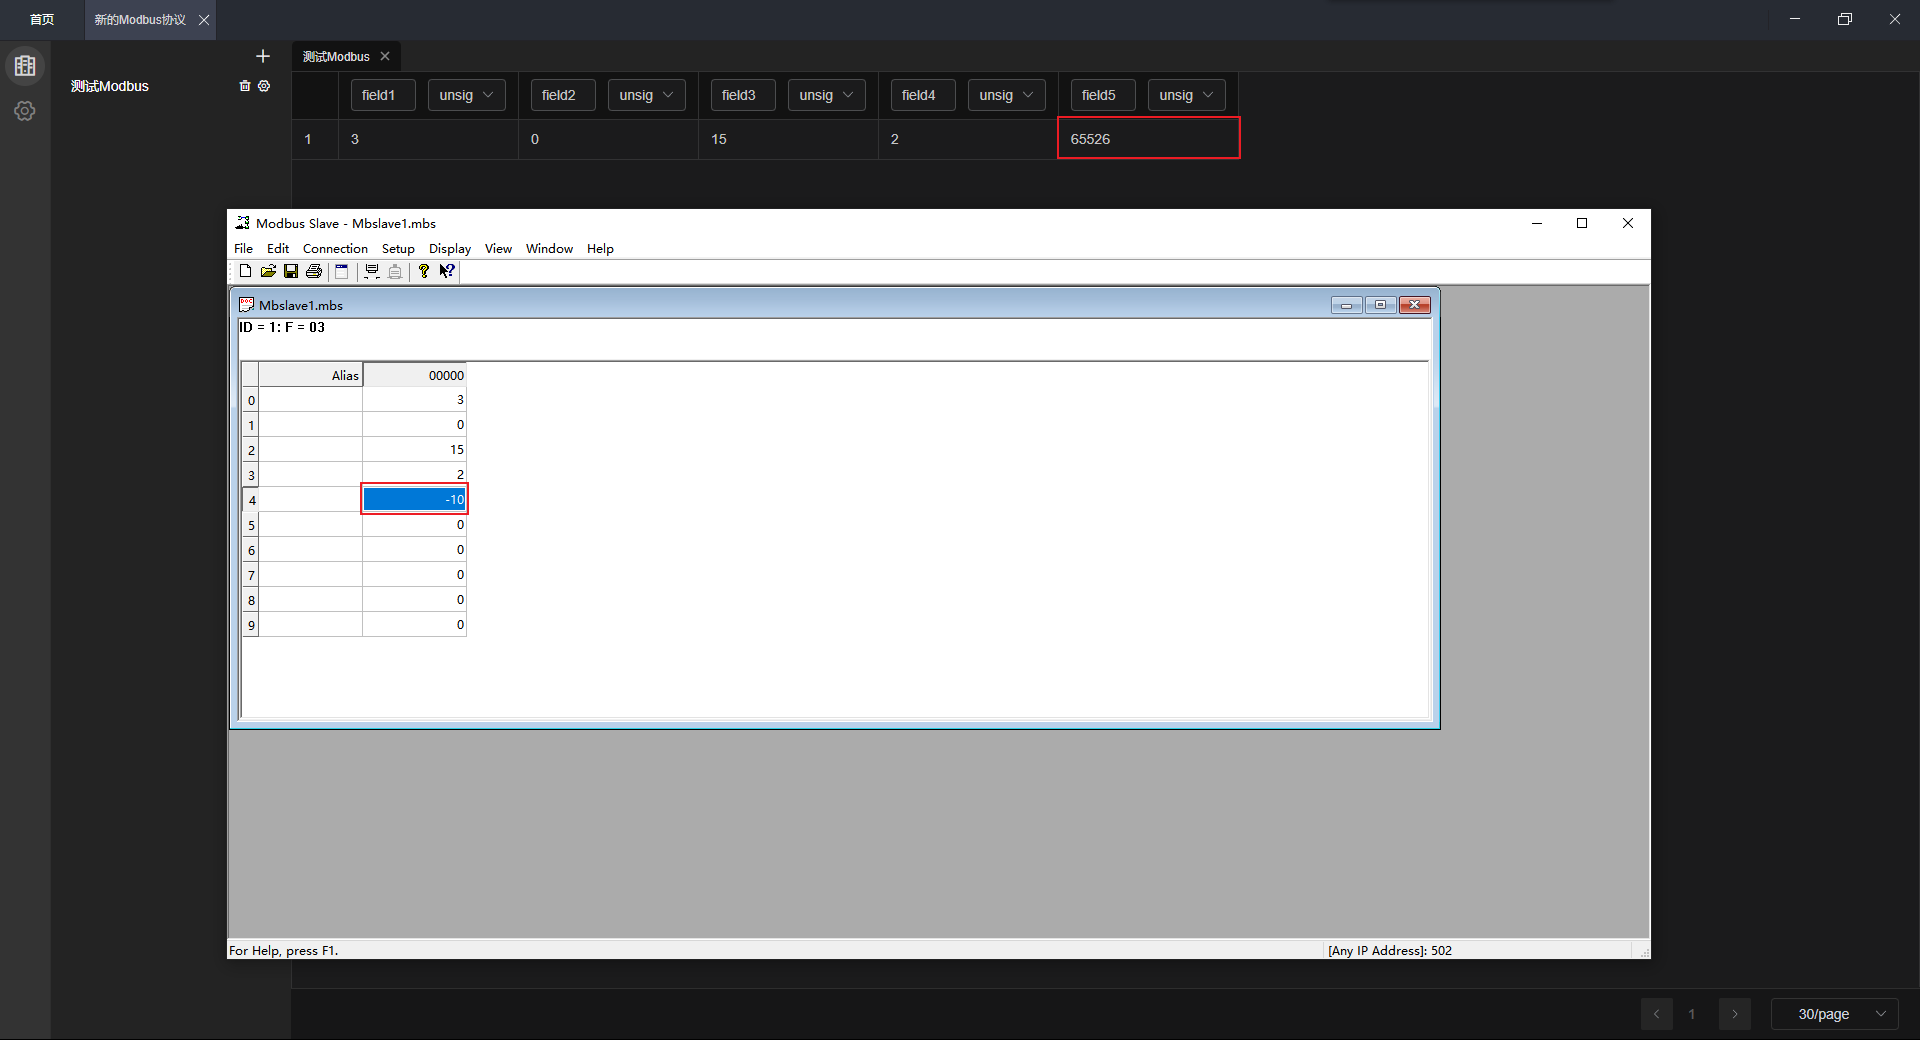Select 测试Modbus in the left list
Image resolution: width=1920 pixels, height=1040 pixels.
[x=110, y=86]
